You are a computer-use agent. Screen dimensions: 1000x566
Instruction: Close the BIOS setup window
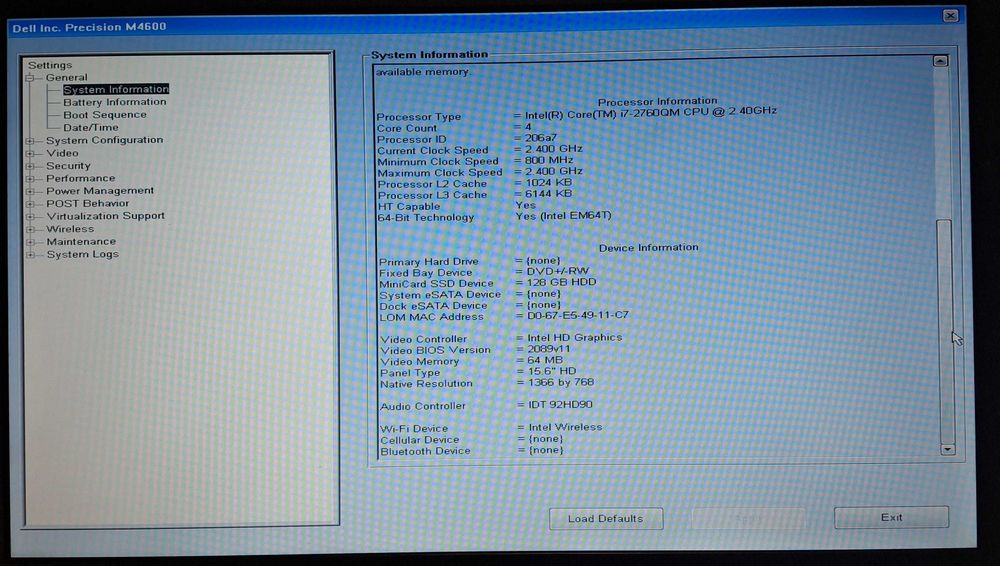coord(950,15)
